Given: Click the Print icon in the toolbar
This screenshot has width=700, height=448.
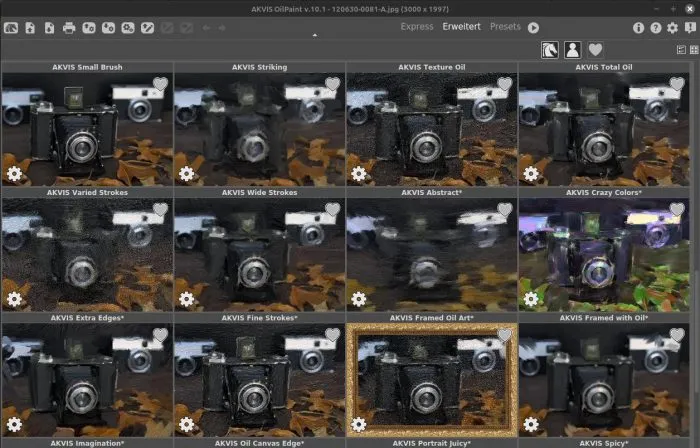Looking at the screenshot, I should 69,28.
